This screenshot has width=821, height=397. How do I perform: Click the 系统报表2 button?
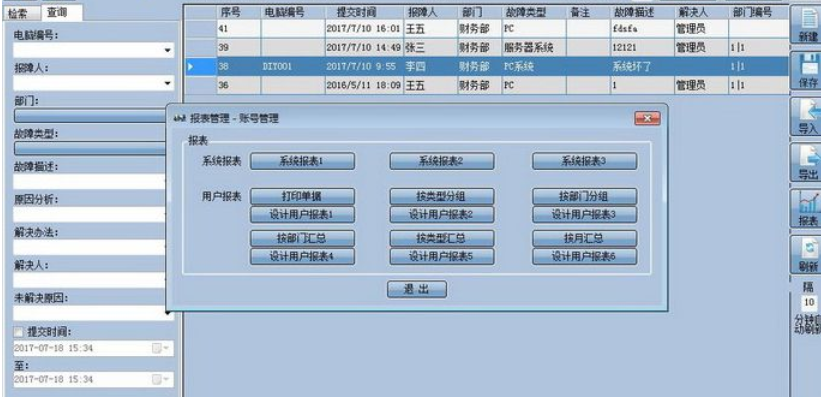[x=441, y=161]
